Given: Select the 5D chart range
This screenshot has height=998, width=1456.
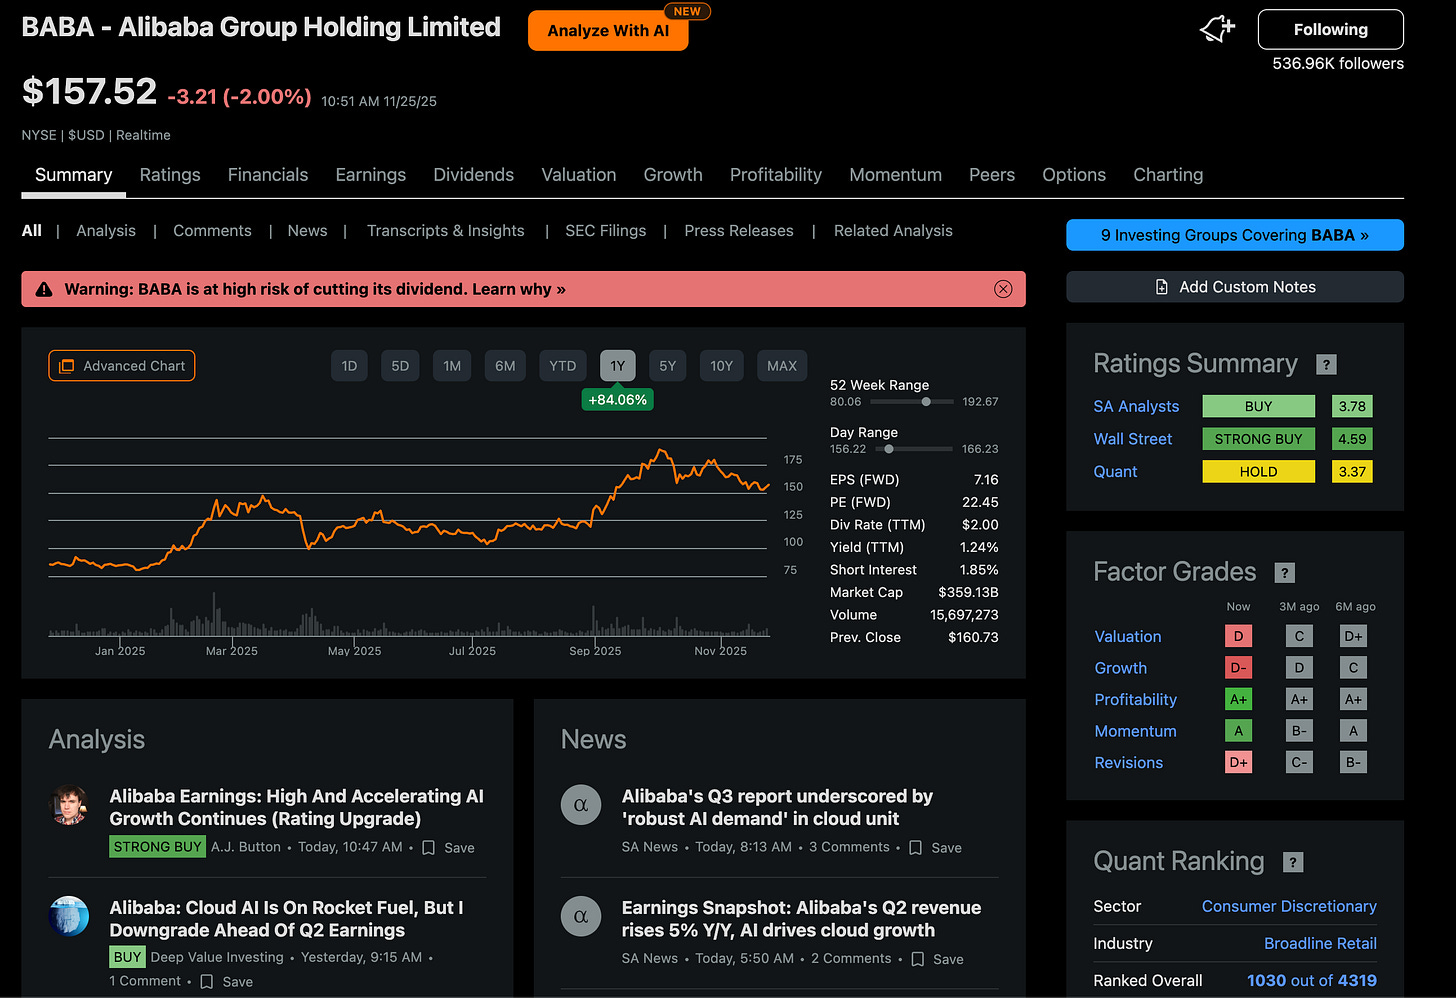Looking at the screenshot, I should point(400,366).
